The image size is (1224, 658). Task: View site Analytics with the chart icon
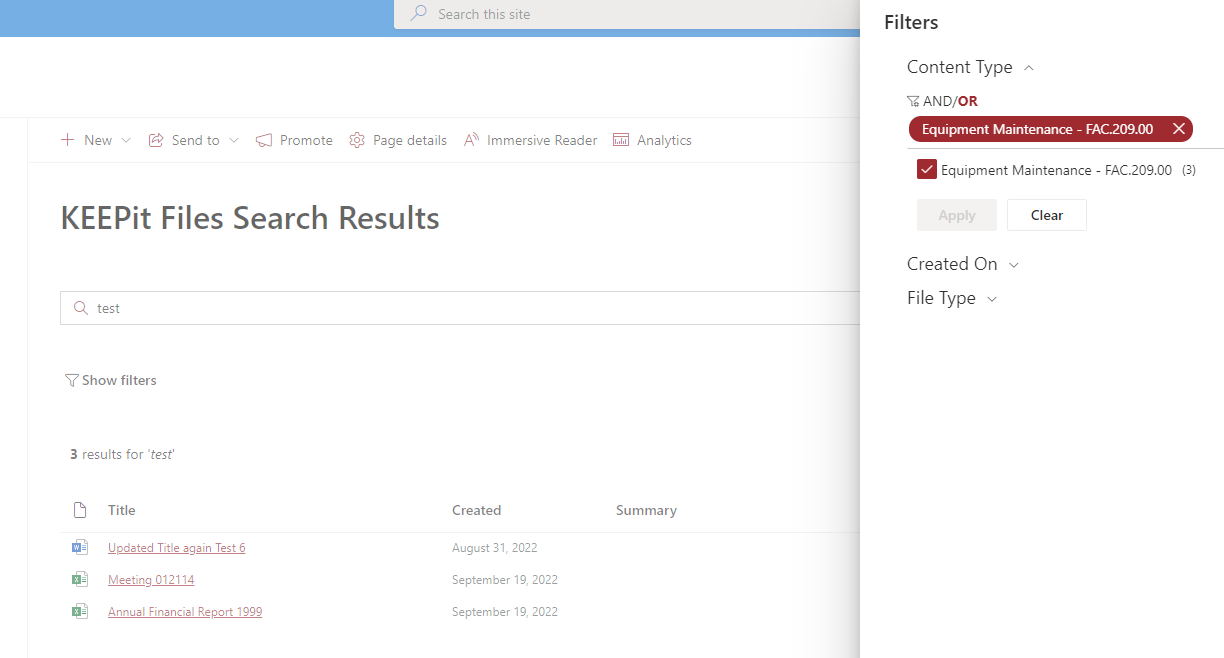[621, 140]
